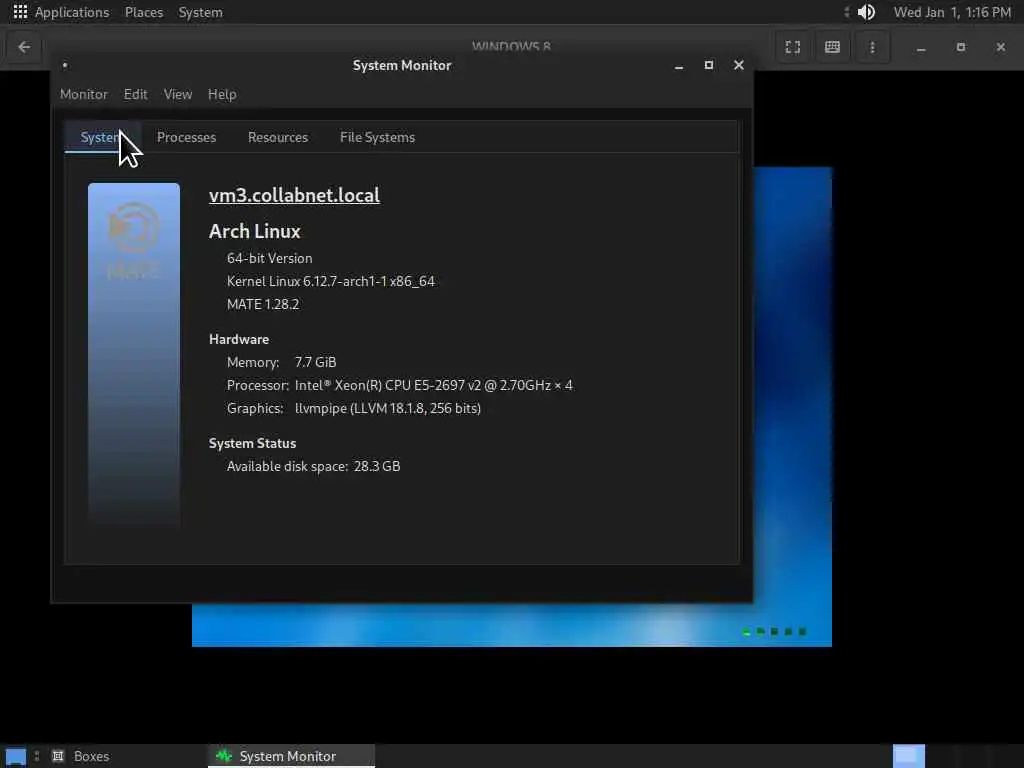The image size is (1024, 768).
Task: Click the MATE 1.28.2 version text
Action: (263, 304)
